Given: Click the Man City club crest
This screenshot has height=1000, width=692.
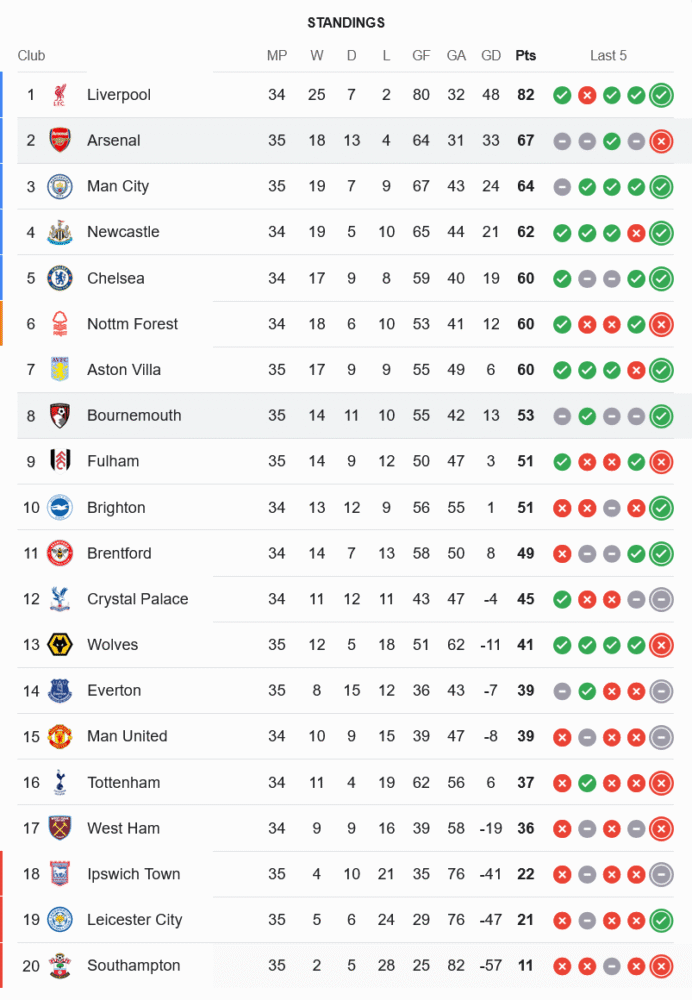Looking at the screenshot, I should 60,187.
